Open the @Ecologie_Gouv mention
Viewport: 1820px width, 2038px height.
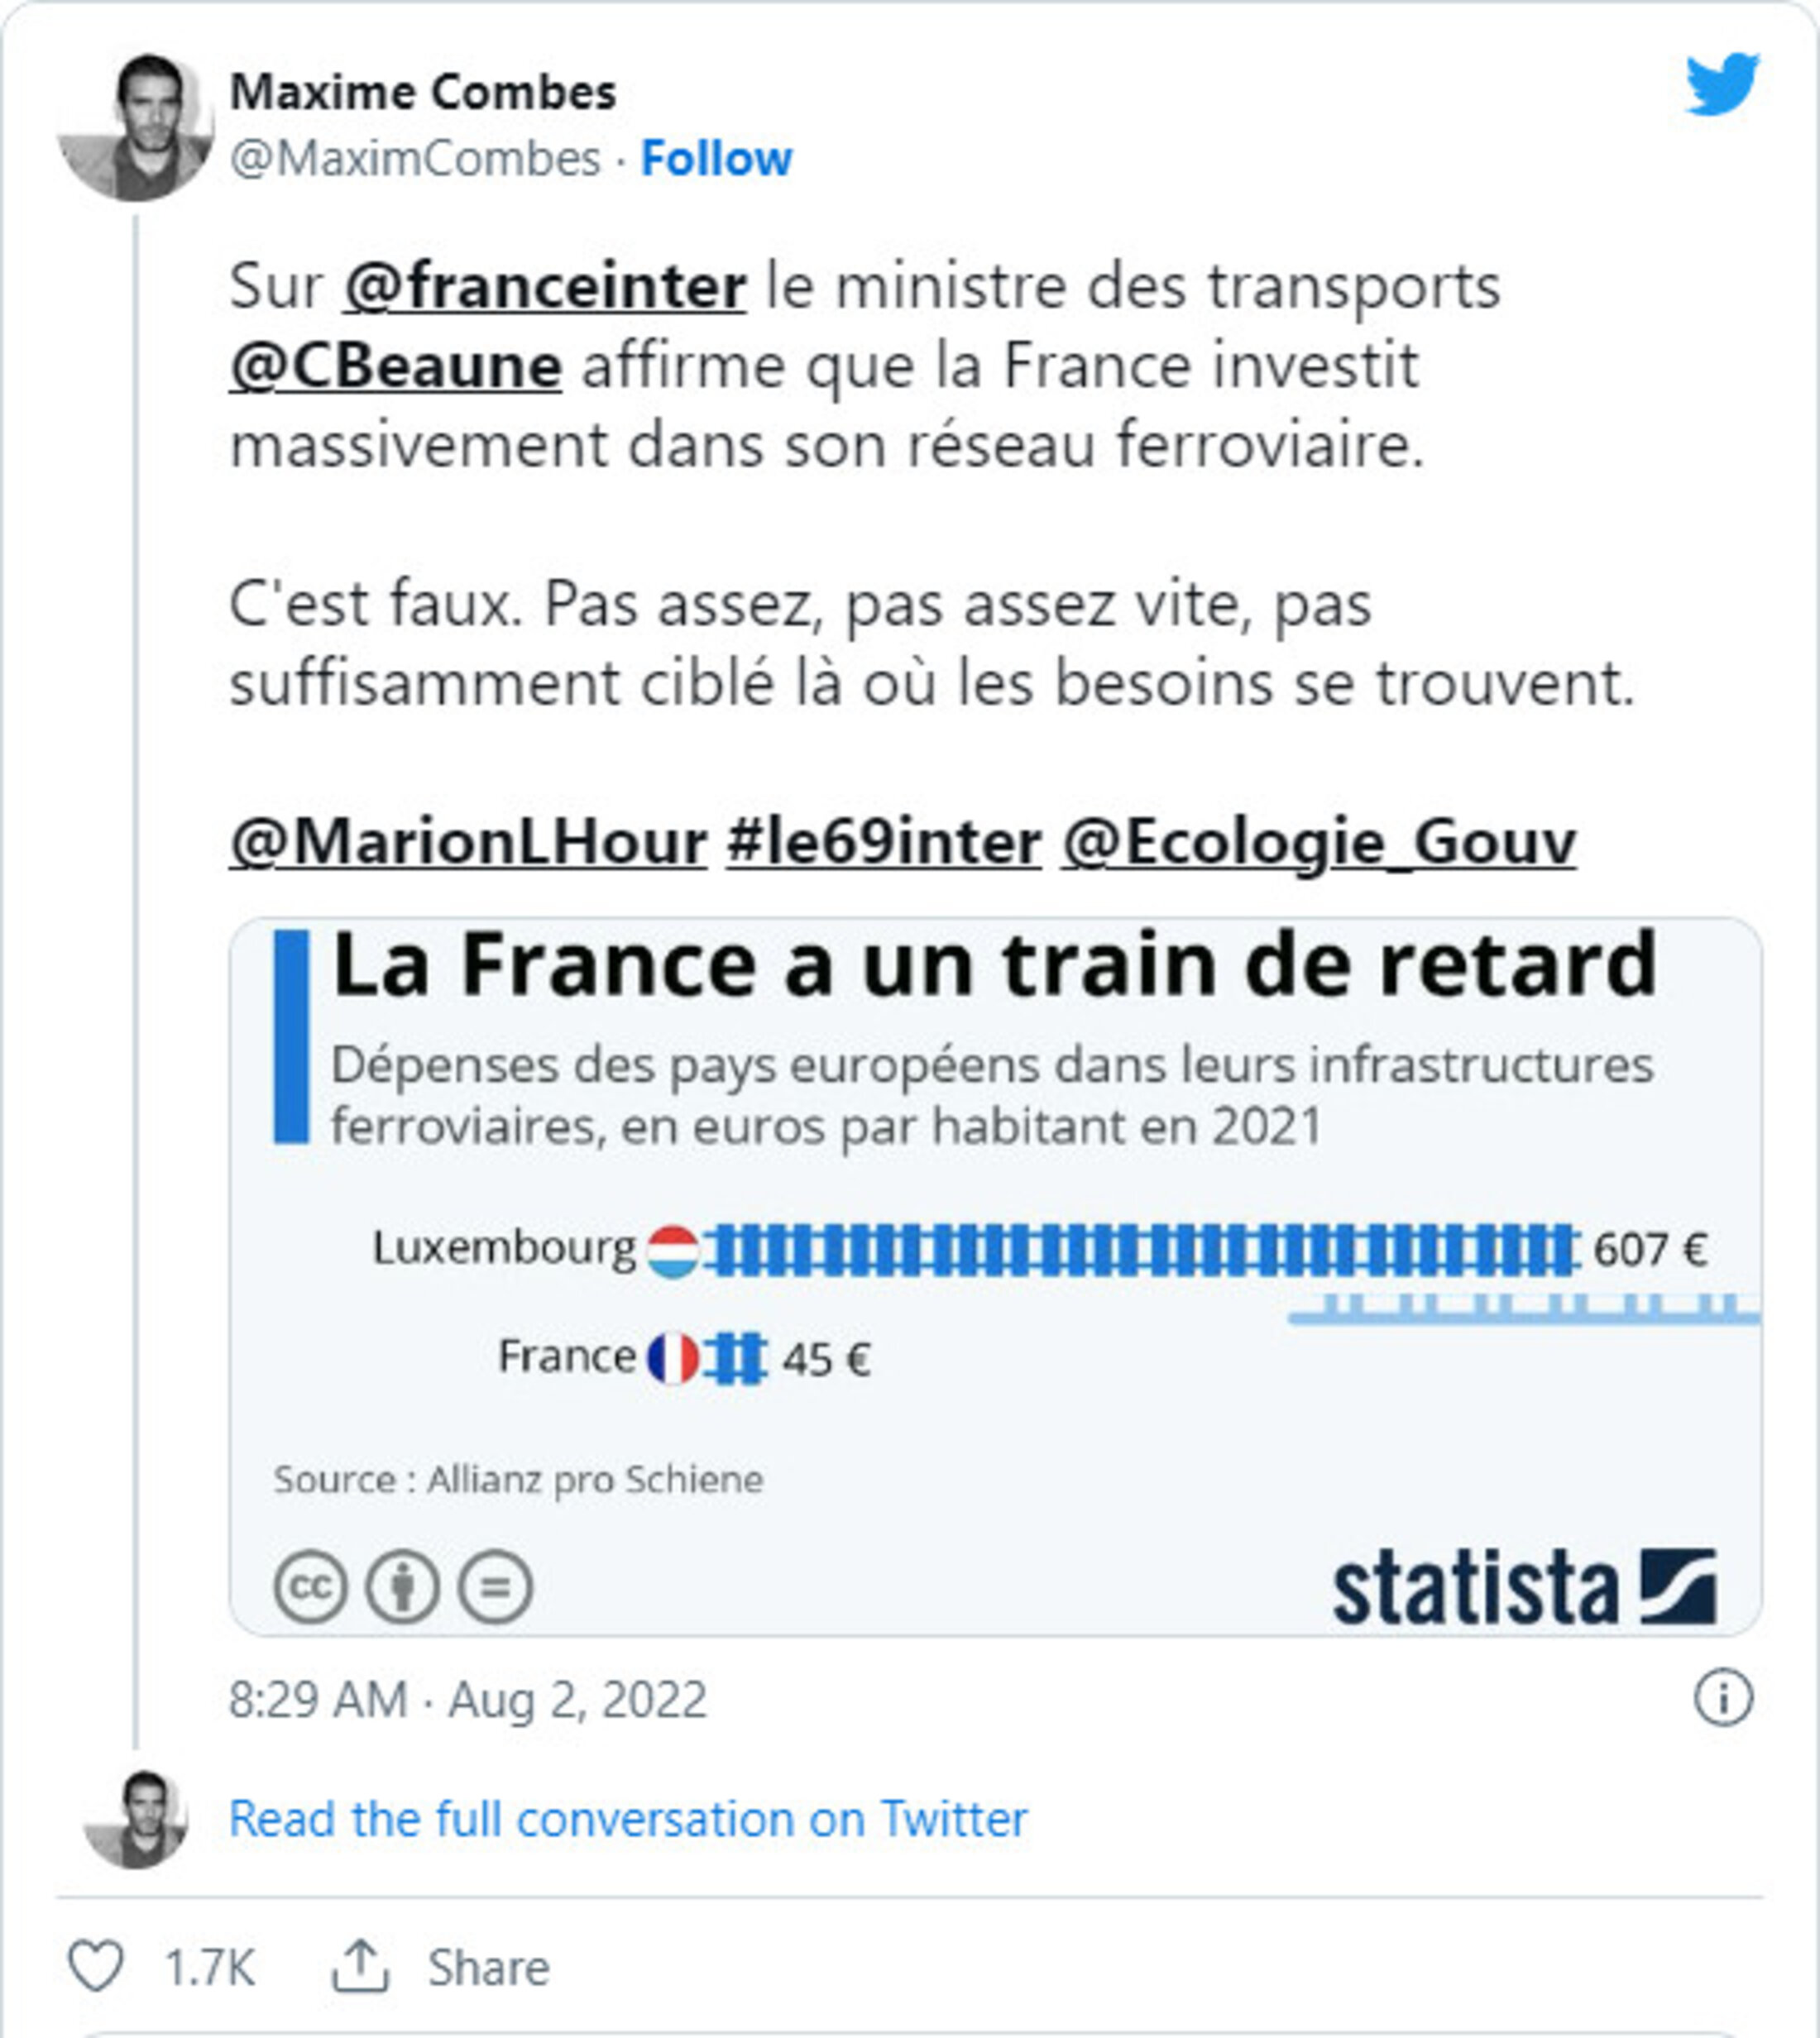click(x=1319, y=842)
